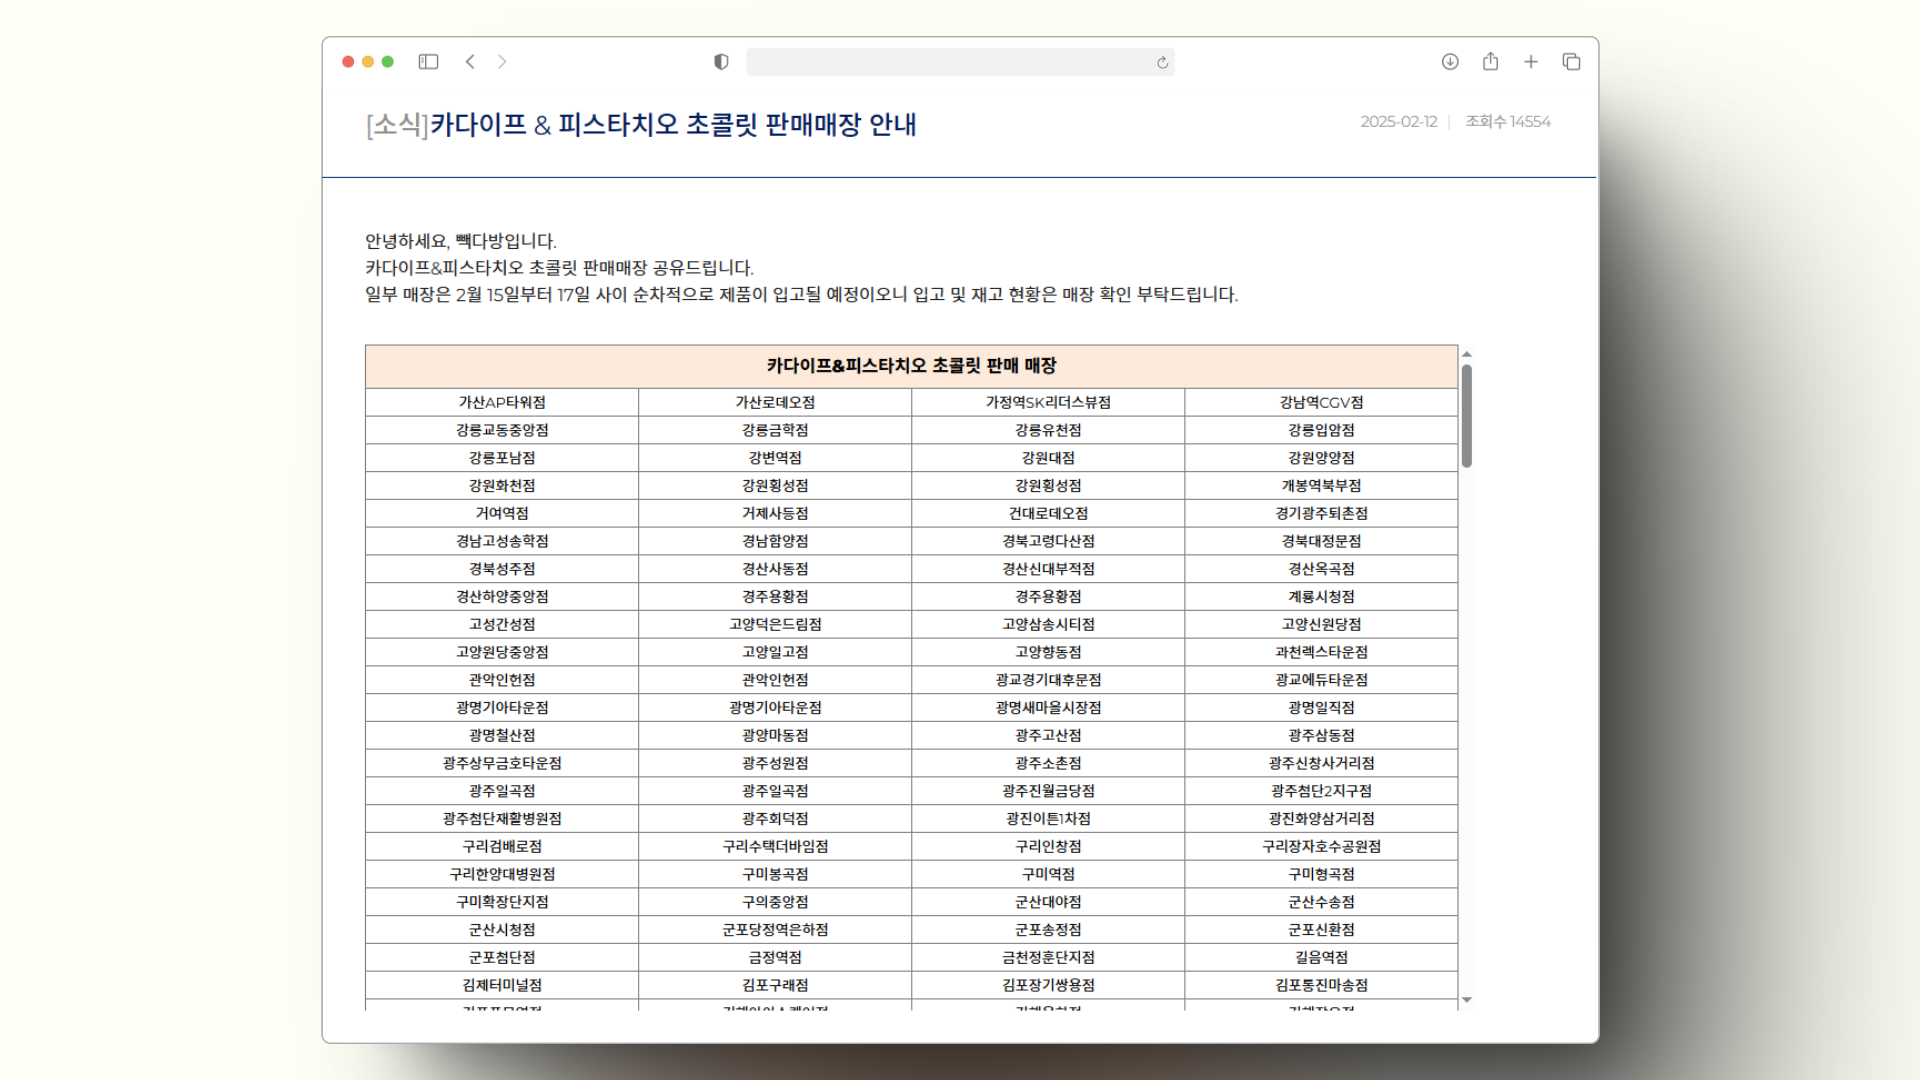Image resolution: width=1920 pixels, height=1080 pixels.
Task: Go forward to next page
Action: coord(502,62)
